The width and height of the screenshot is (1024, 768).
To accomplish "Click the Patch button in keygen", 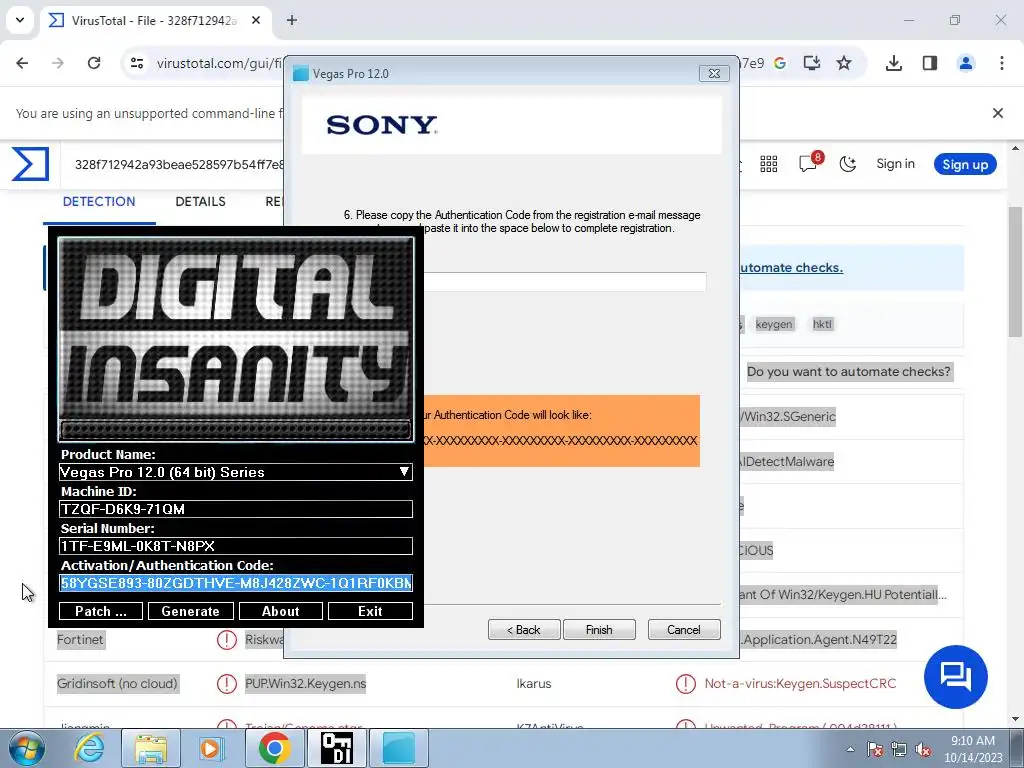I will [101, 611].
